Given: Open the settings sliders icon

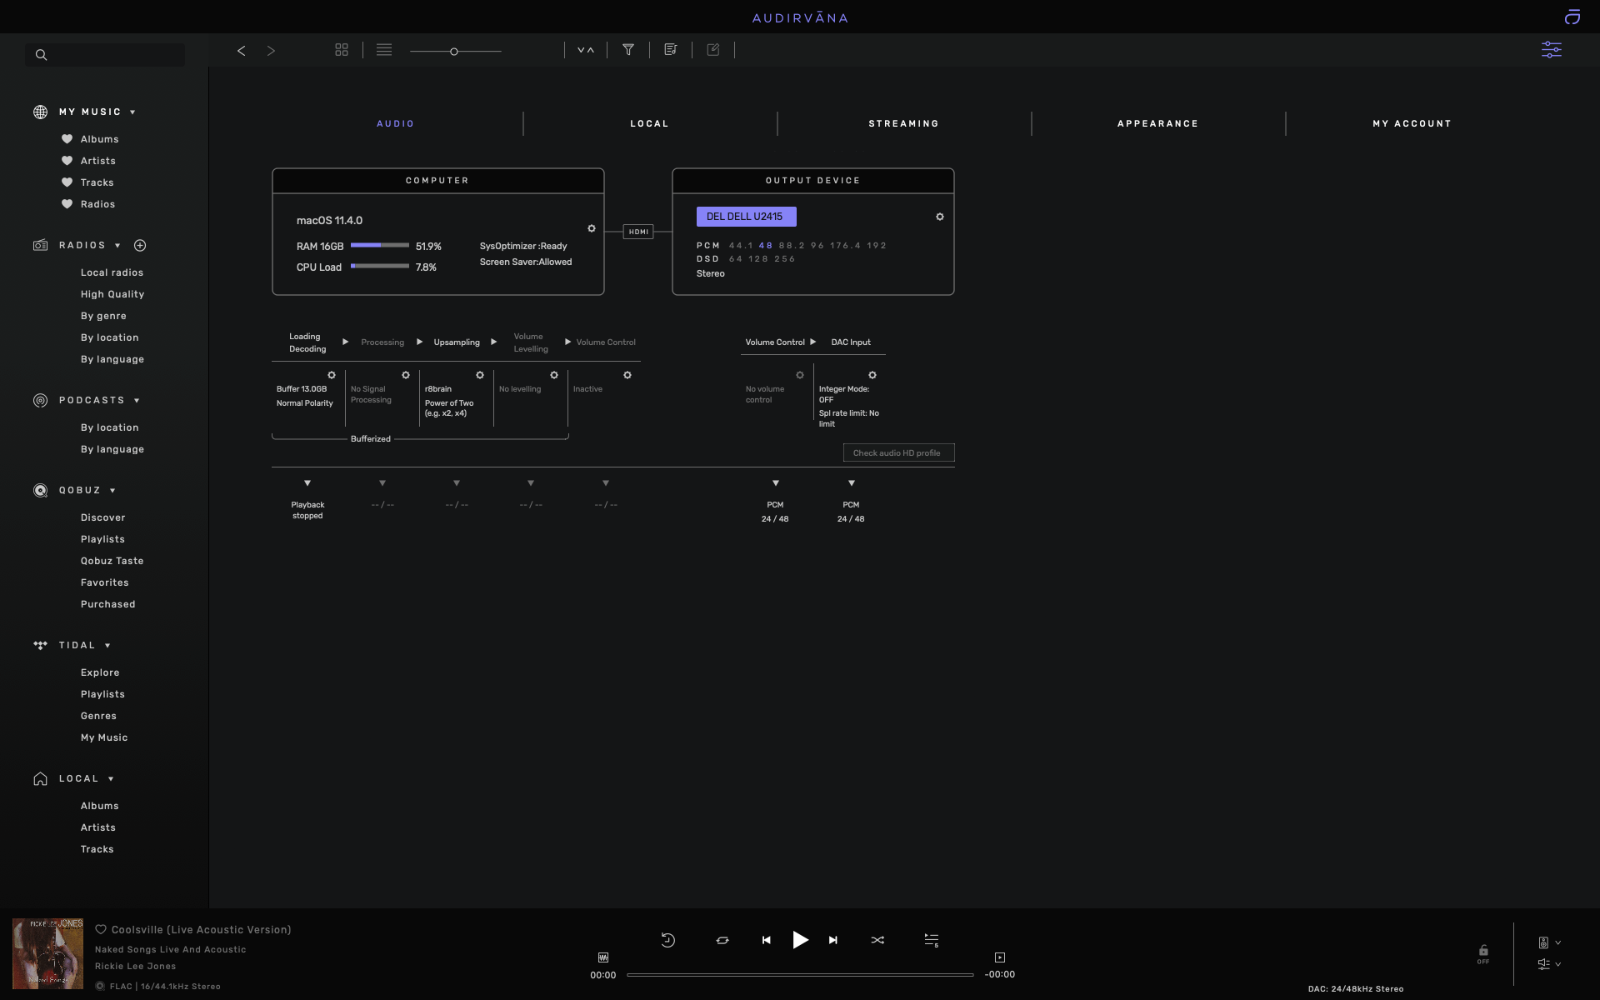Looking at the screenshot, I should tap(1551, 50).
